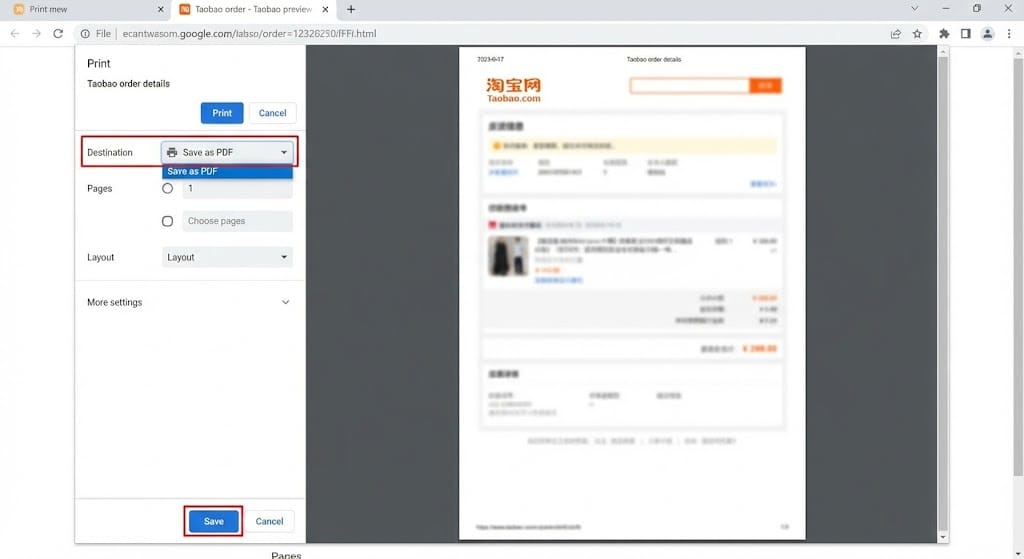Click Cancel next to Print button
The width and height of the screenshot is (1024, 559).
272,113
